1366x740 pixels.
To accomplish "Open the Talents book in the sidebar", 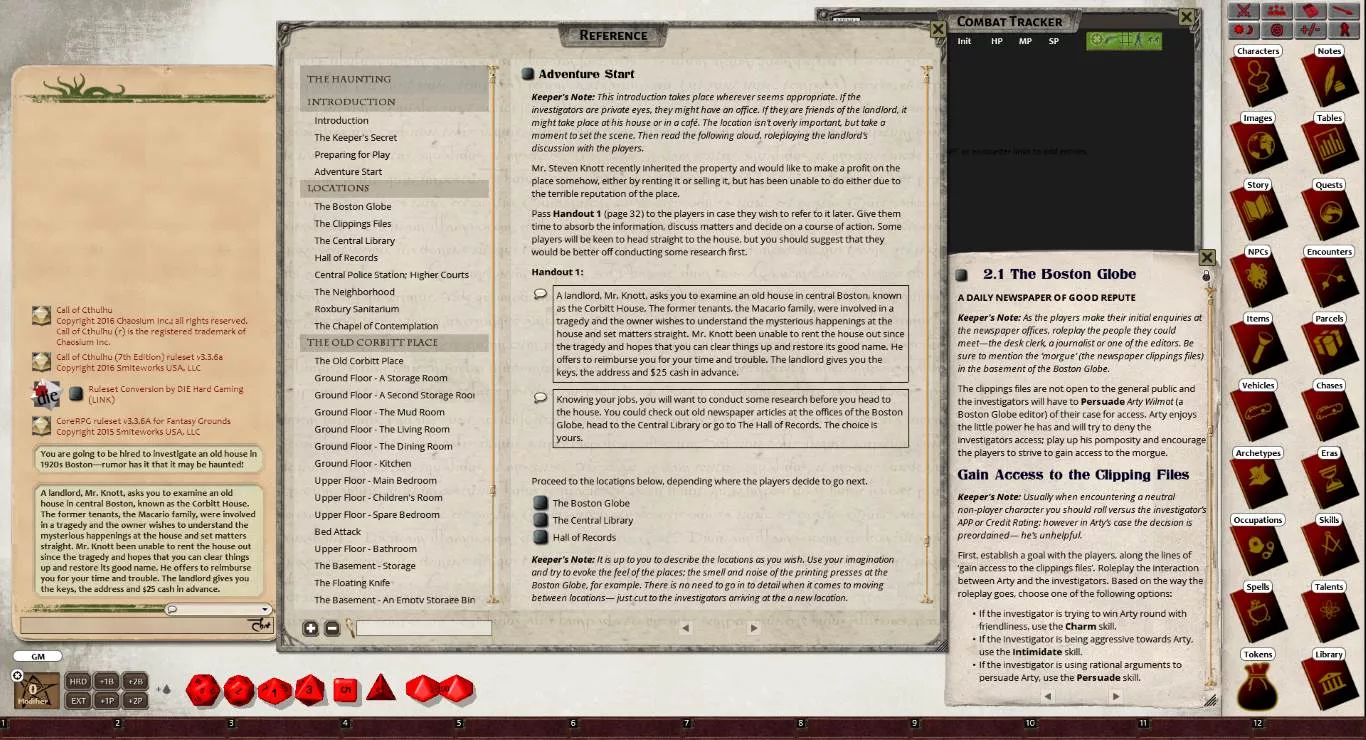I will click(1329, 613).
